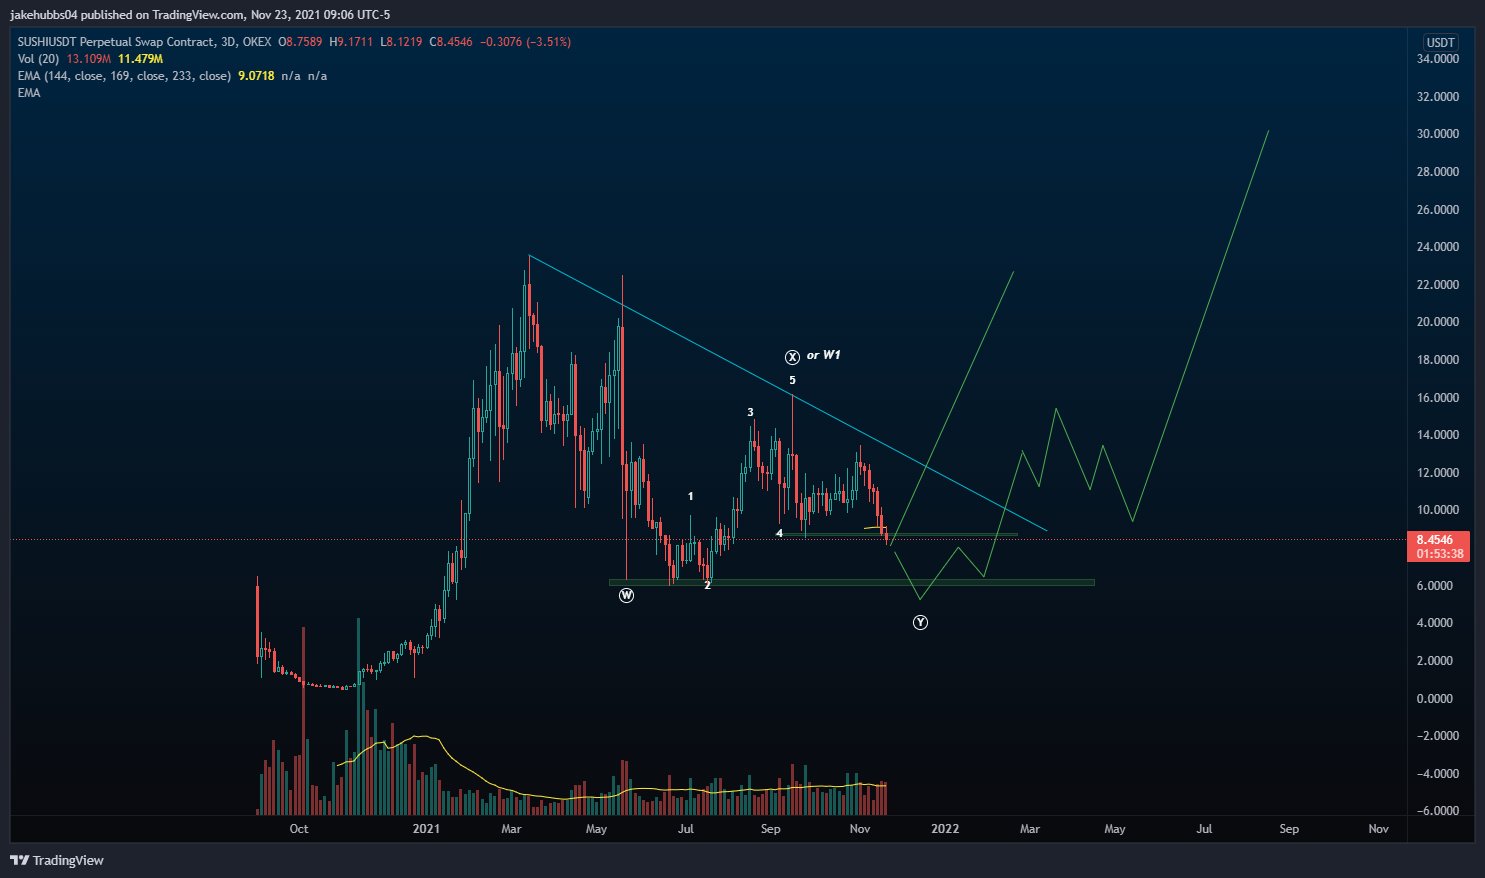Select the "or W1" text annotation

pyautogui.click(x=824, y=355)
